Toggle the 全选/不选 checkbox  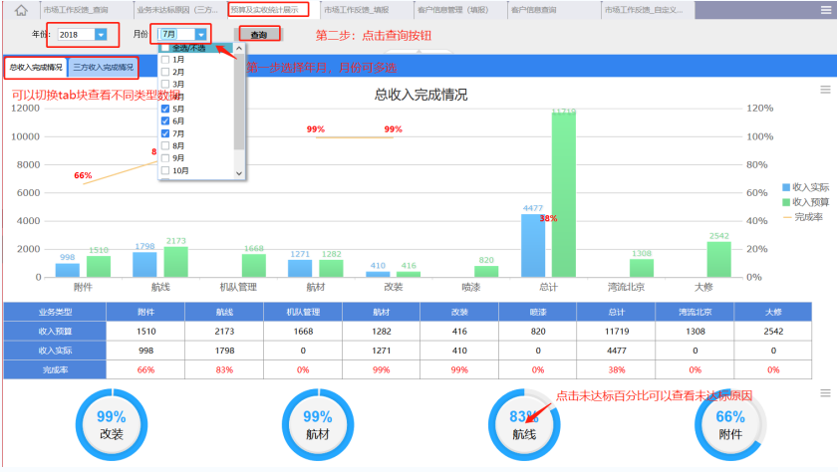[165, 48]
